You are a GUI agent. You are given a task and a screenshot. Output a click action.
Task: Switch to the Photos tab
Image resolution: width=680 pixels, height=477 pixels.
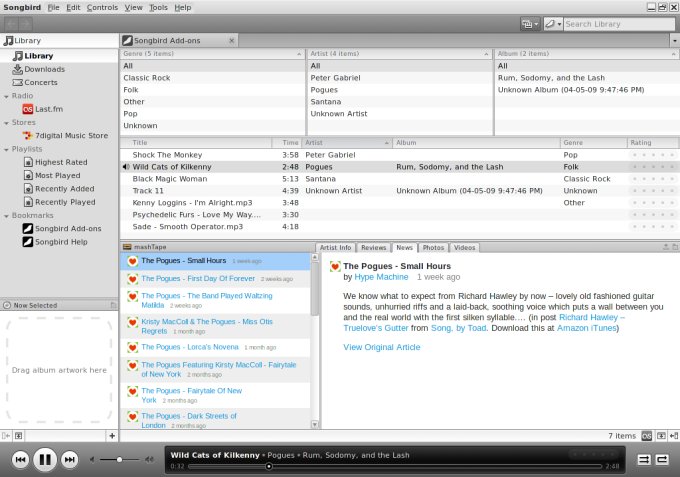(x=433, y=247)
